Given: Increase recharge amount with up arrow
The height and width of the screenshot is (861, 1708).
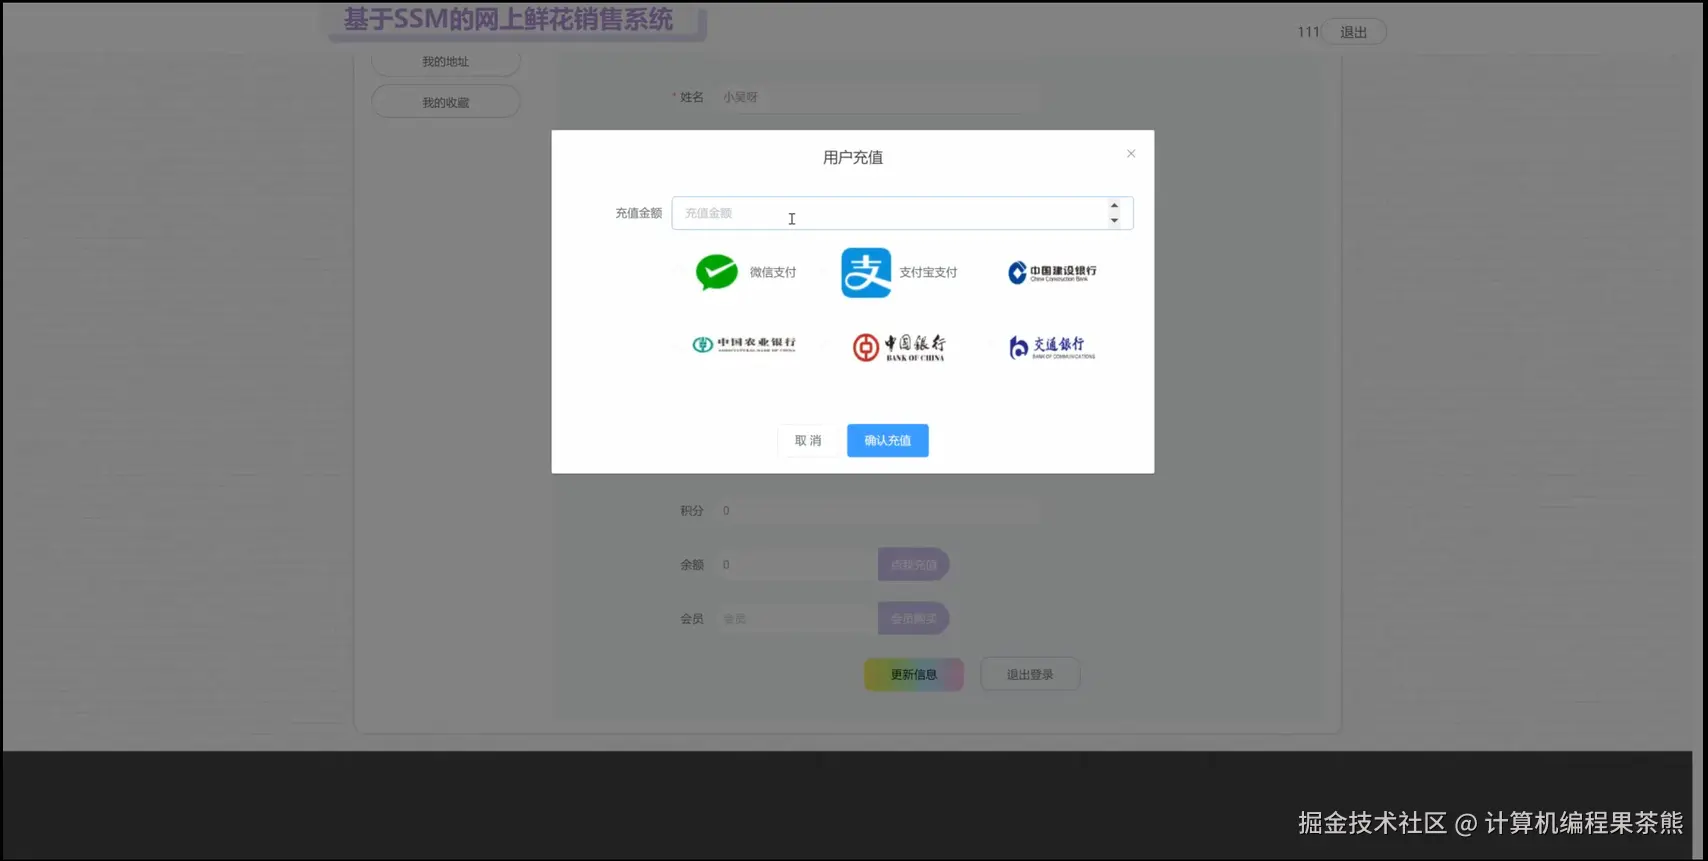Looking at the screenshot, I should [x=1114, y=206].
